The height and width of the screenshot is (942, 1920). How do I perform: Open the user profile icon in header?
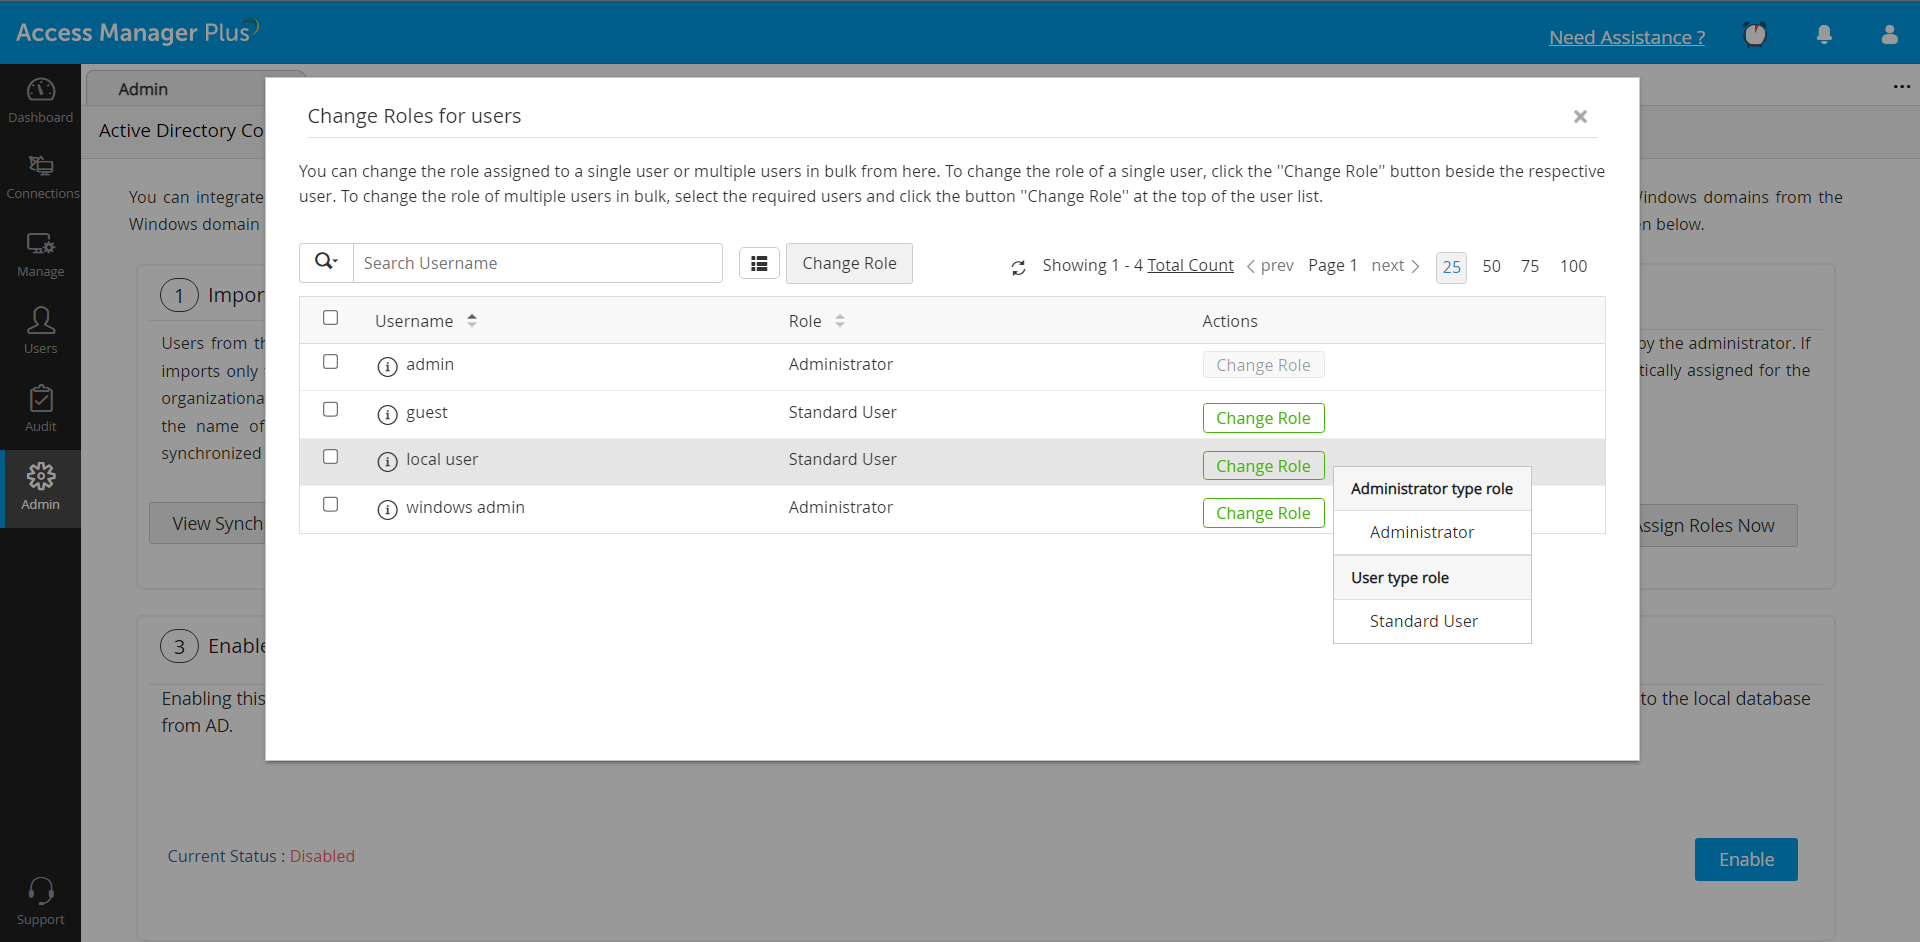click(1889, 35)
